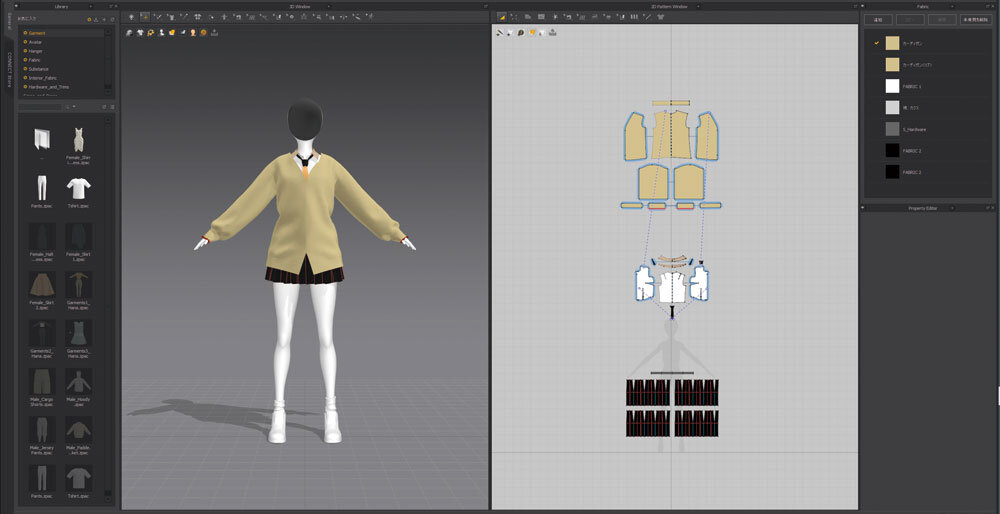Click the remove unused fabrics button
The image size is (1000, 514).
point(976,19)
